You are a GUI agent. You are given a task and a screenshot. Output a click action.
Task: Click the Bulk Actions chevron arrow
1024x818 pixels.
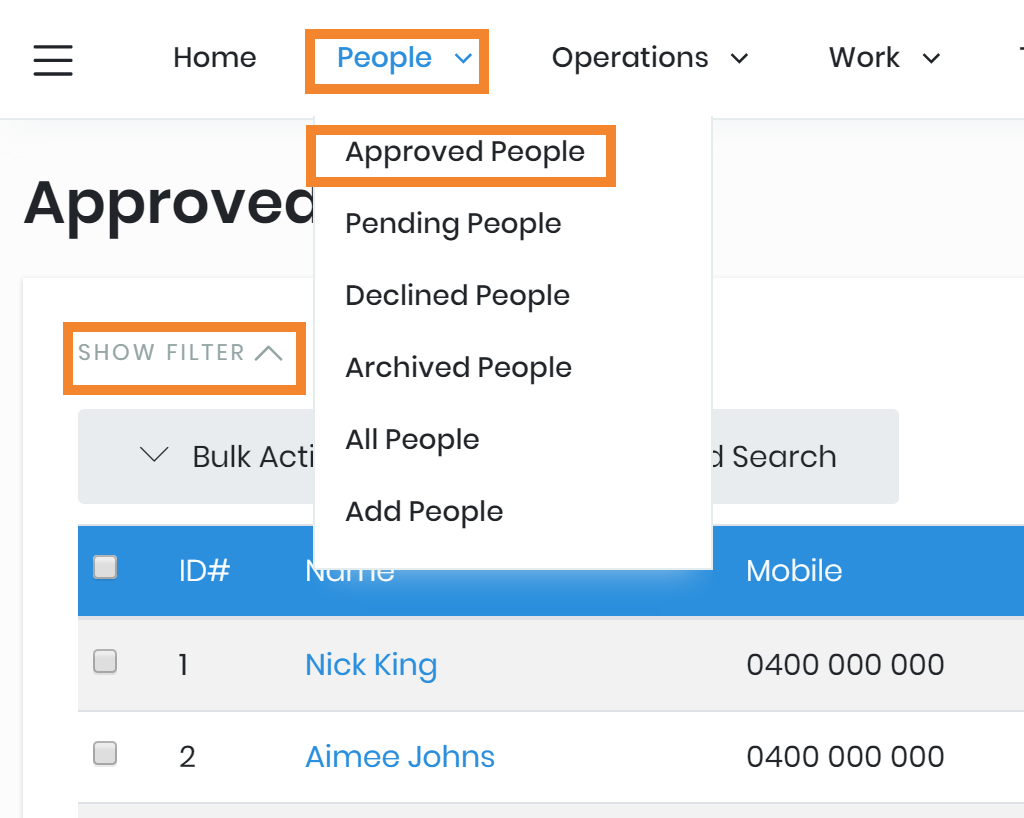pos(154,456)
